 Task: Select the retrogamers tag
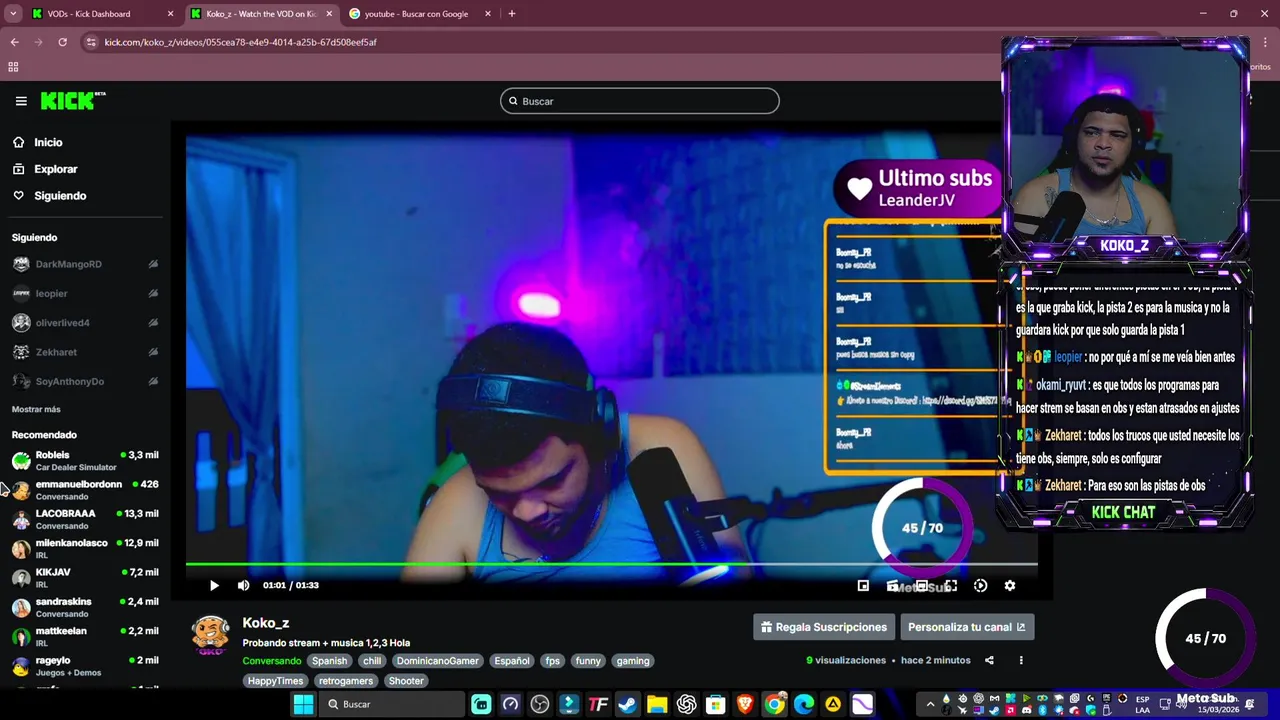point(345,681)
